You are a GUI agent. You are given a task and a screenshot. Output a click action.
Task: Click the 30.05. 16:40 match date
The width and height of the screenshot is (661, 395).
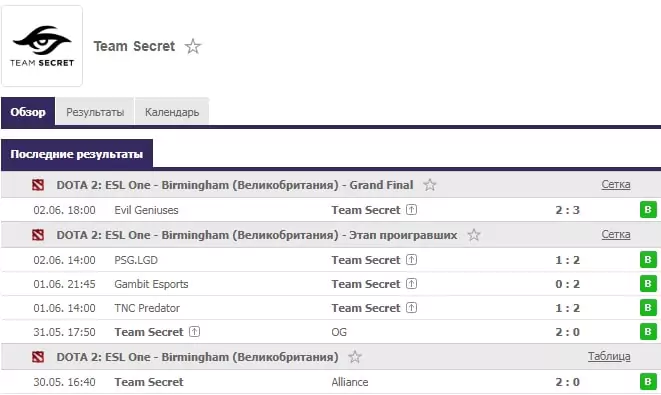click(64, 382)
